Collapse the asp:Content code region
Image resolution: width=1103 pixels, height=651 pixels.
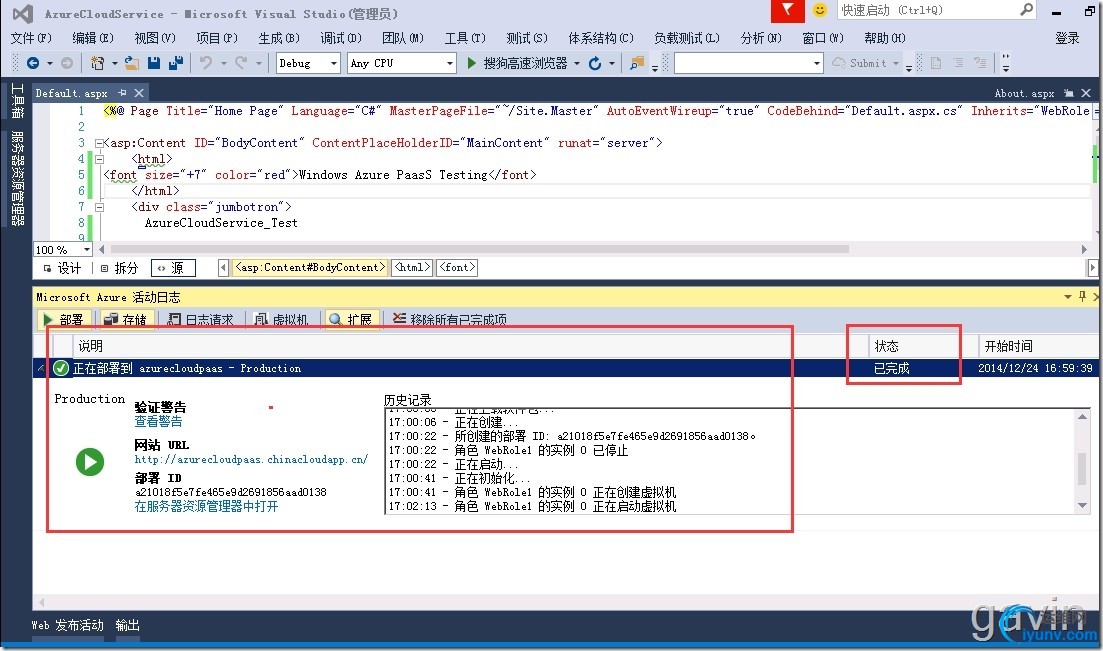(x=99, y=143)
